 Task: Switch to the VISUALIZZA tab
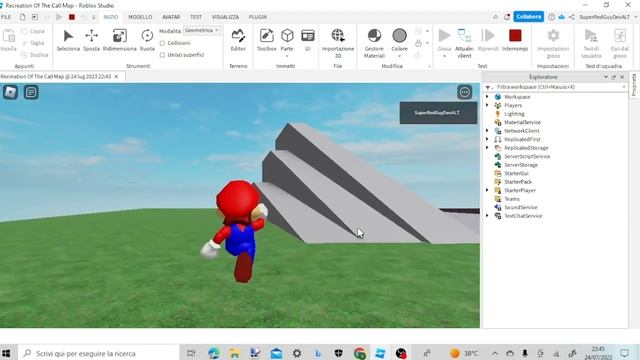[225, 17]
